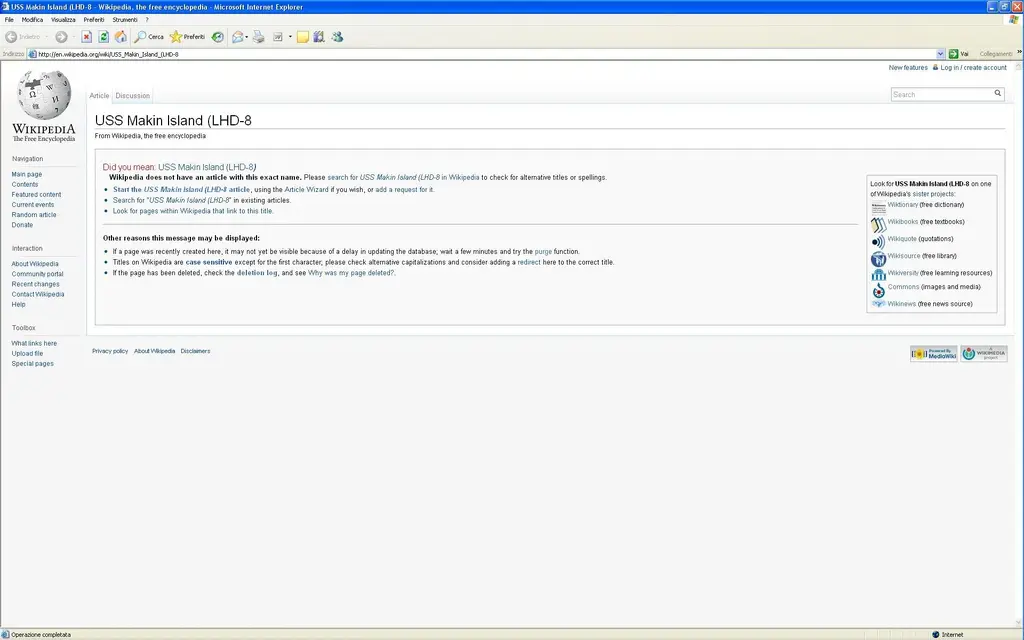Refresh the page with the green arrows icon
The width and height of the screenshot is (1024, 640).
[x=103, y=37]
